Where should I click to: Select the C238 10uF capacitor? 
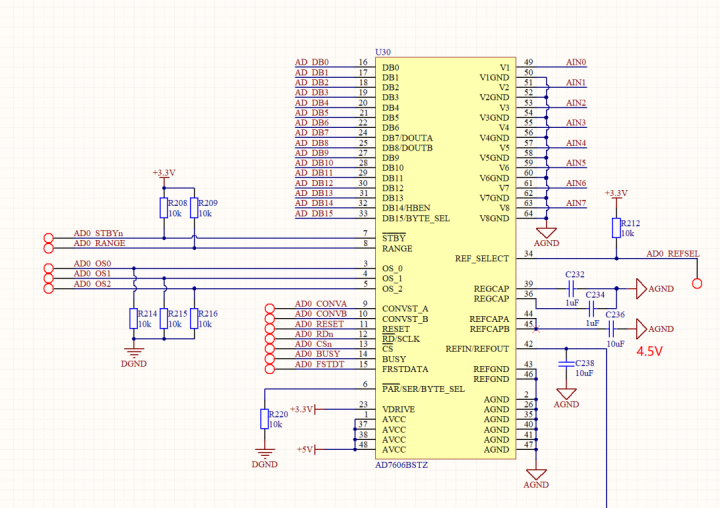[567, 362]
